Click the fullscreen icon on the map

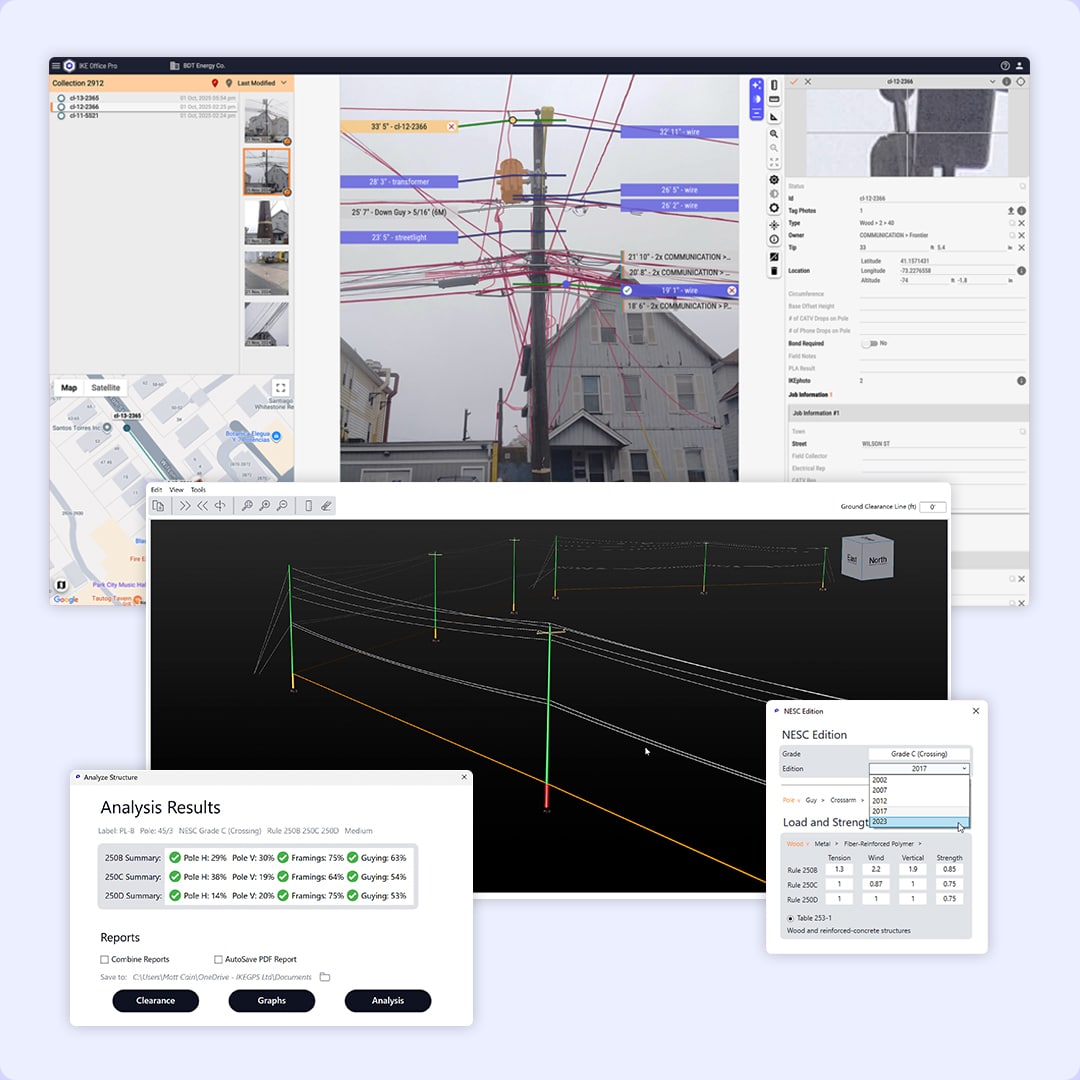click(280, 387)
